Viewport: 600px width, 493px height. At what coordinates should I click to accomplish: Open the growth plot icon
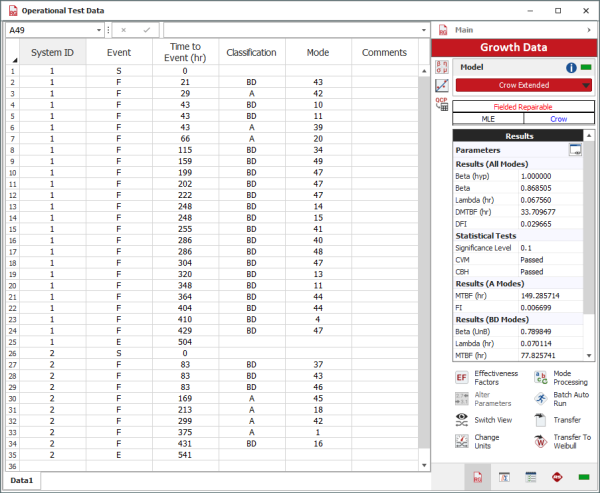tap(442, 85)
